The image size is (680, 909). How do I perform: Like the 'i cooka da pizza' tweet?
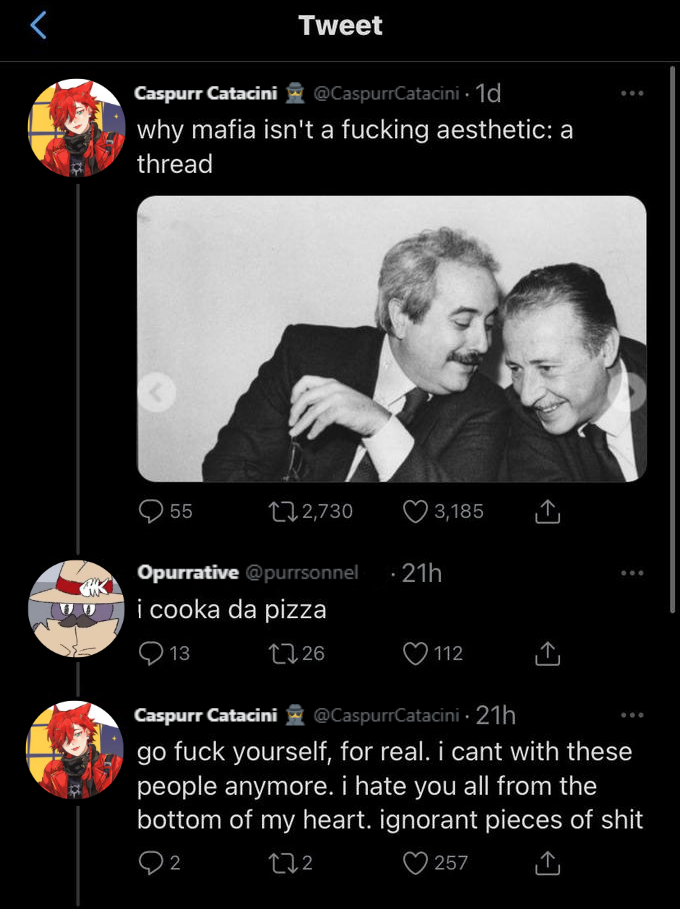coord(415,653)
